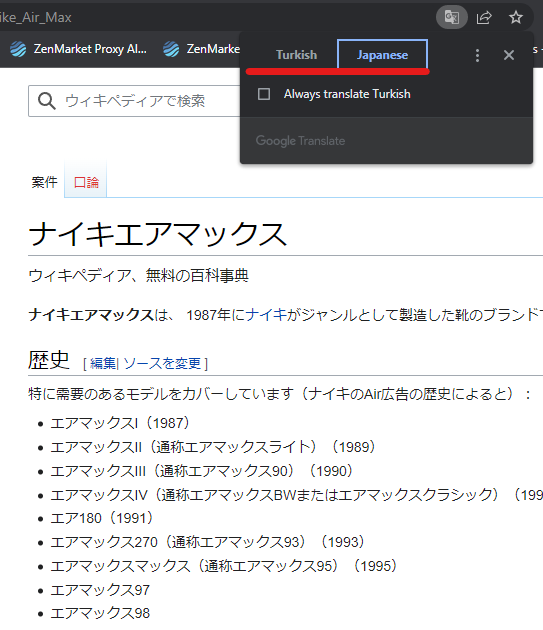
Task: Close the translate popup
Action: tap(509, 55)
